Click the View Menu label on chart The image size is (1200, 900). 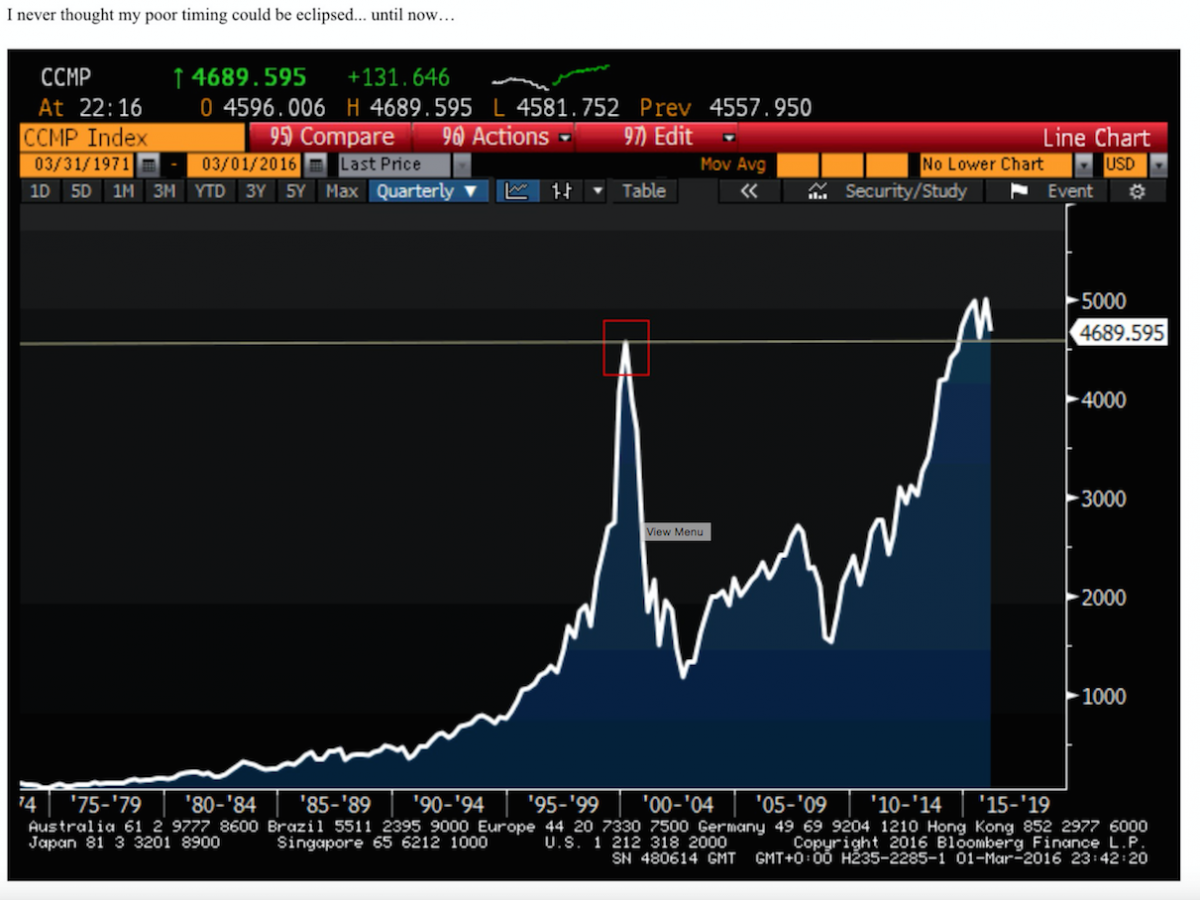coord(675,532)
